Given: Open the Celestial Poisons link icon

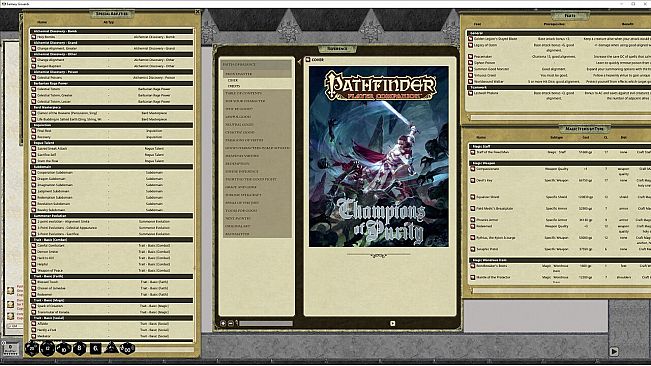Looking at the screenshot, I should point(34,78).
